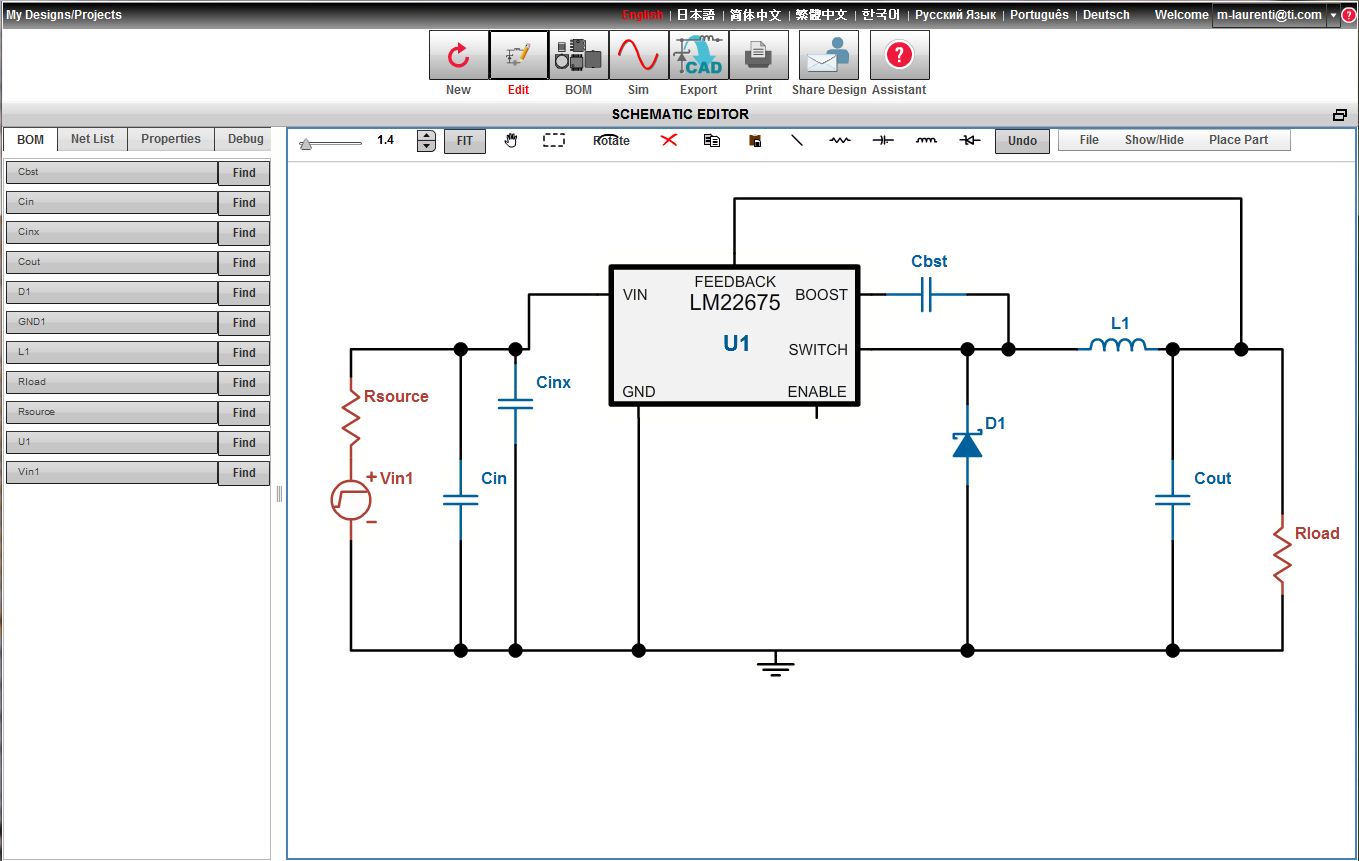
Task: Click the paste tool icon
Action: click(755, 141)
